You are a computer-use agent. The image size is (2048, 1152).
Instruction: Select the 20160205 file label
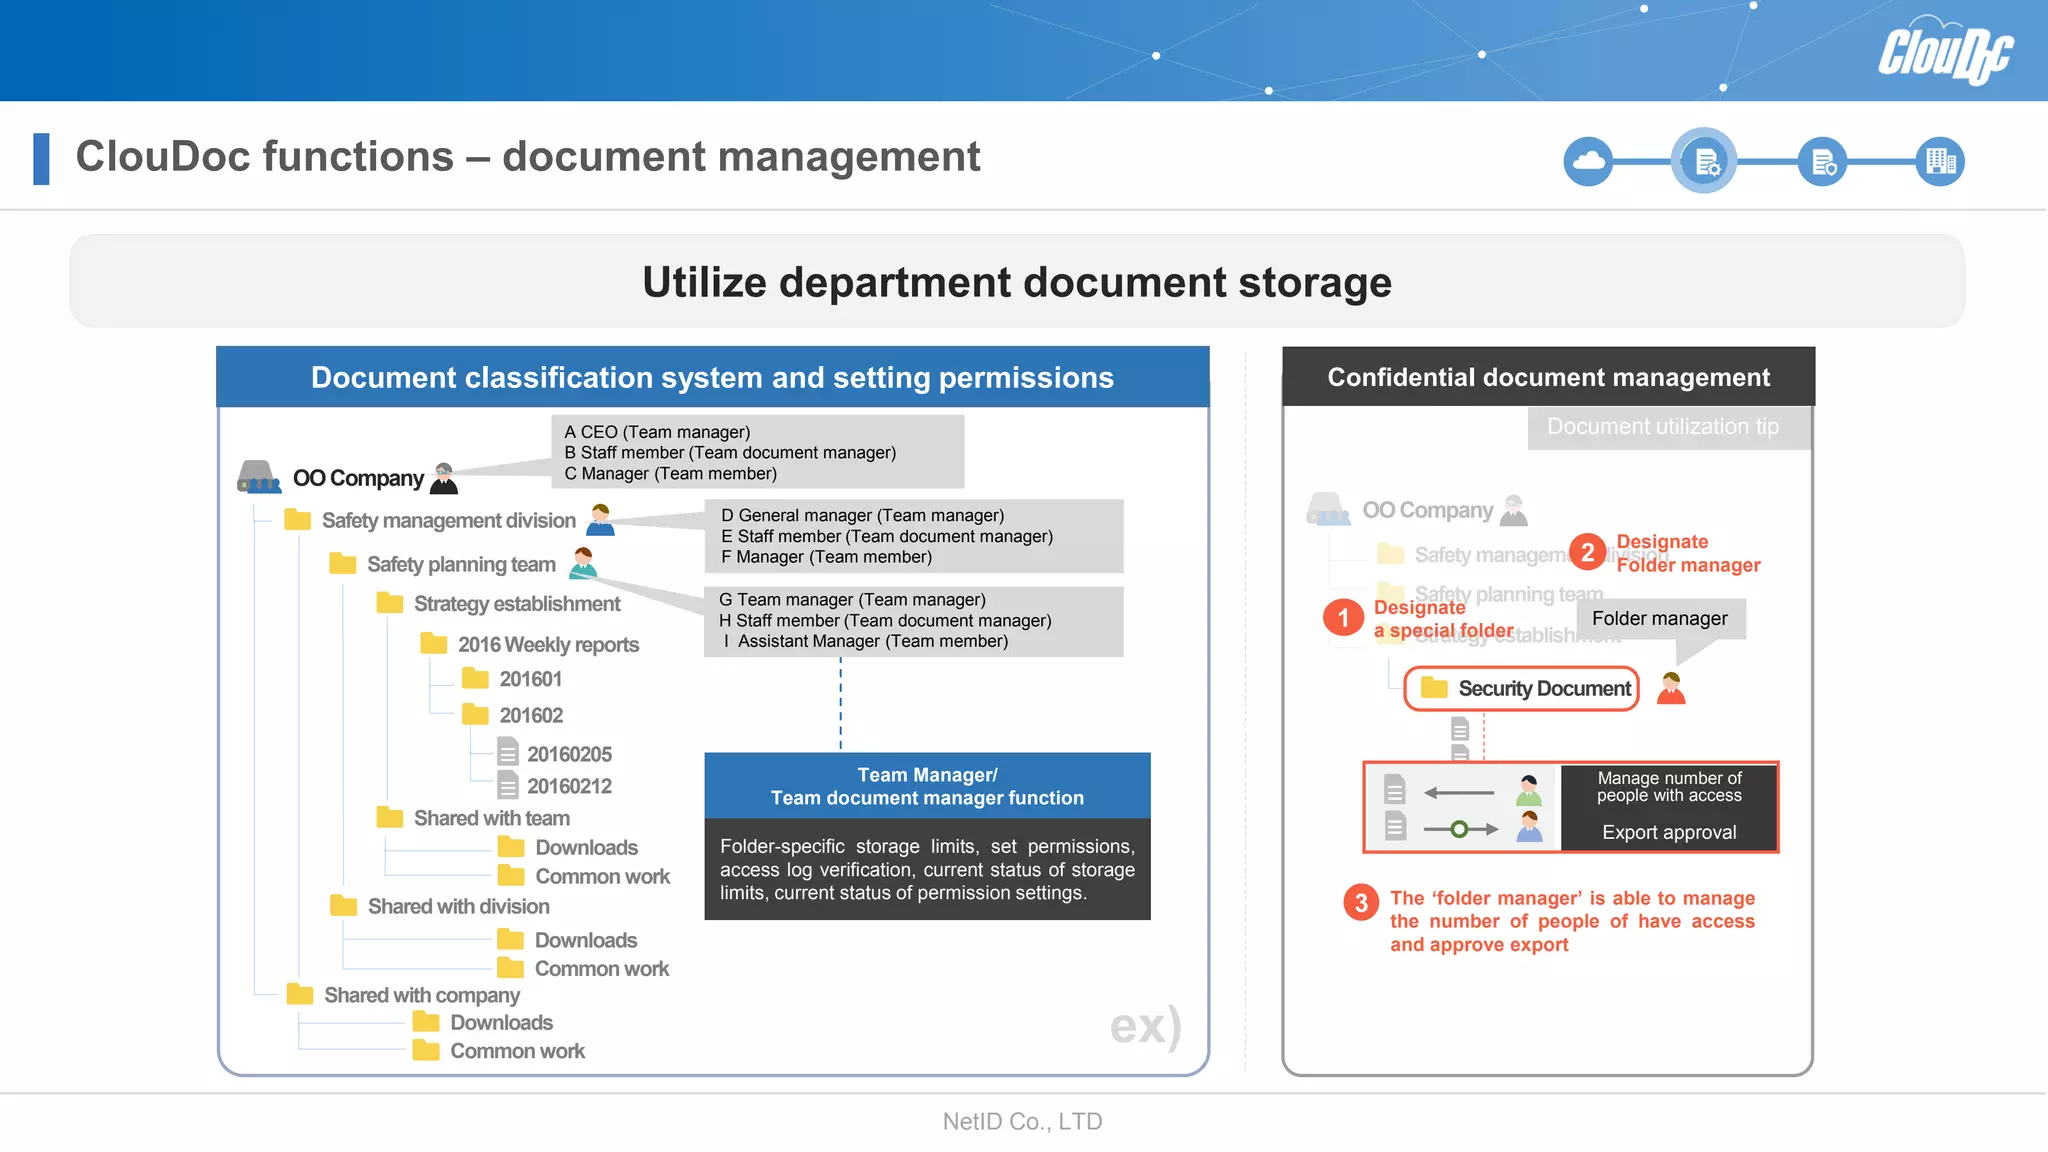pyautogui.click(x=569, y=754)
